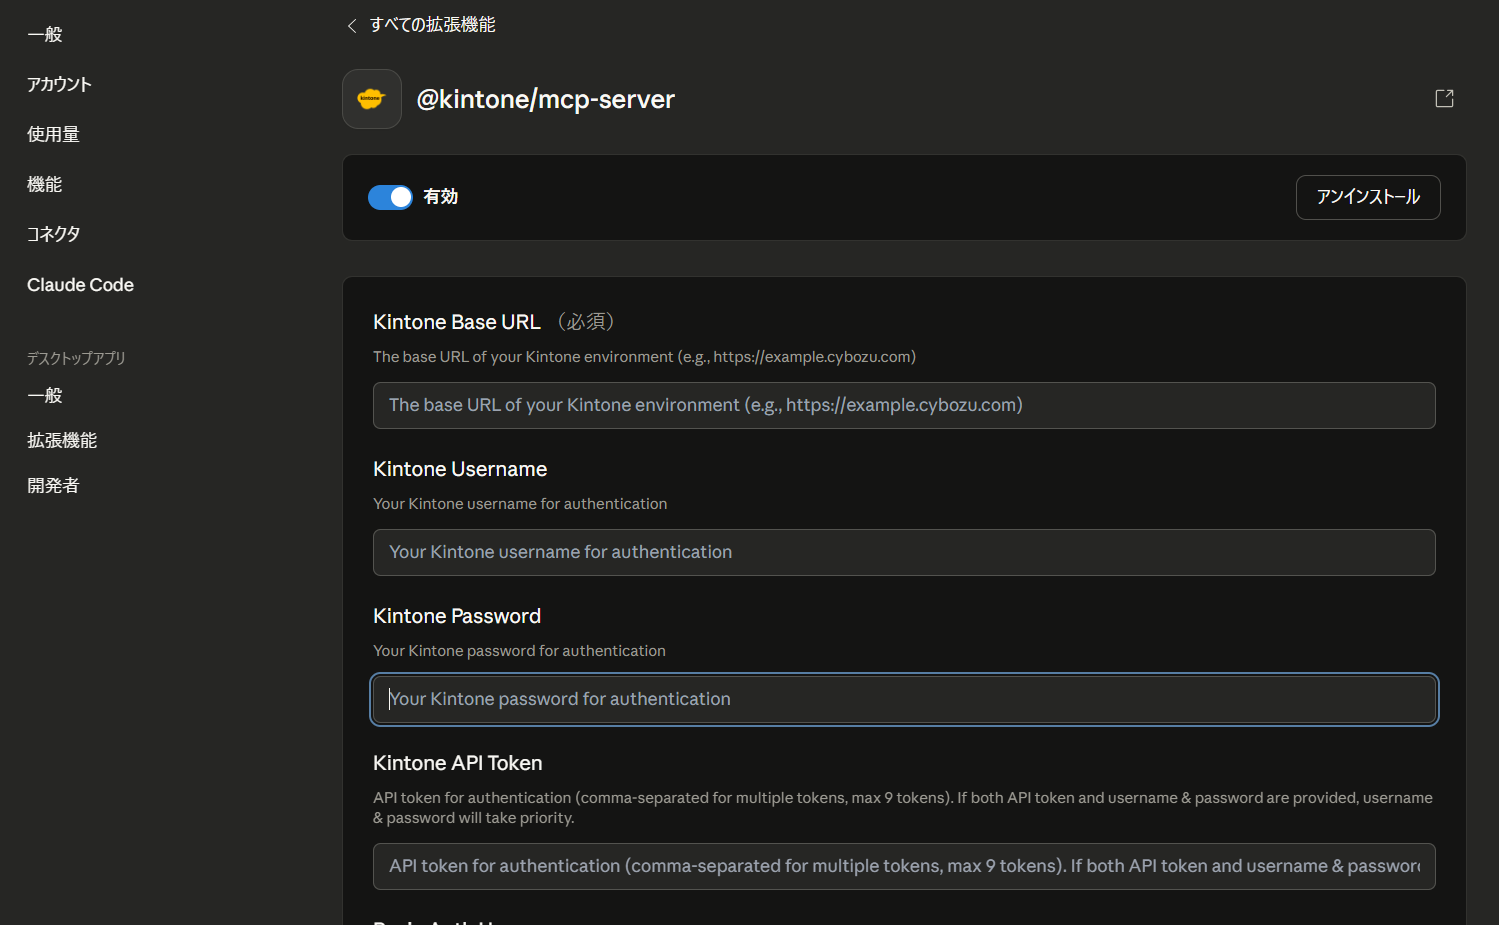1499x925 pixels.
Task: Click the 'Your Kintone password for authentication' description
Action: [519, 651]
